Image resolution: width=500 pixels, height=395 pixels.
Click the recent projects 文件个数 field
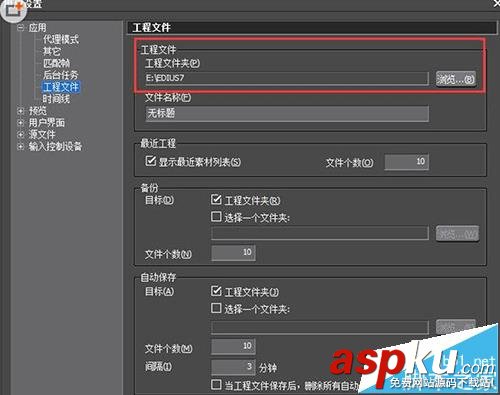click(x=406, y=162)
